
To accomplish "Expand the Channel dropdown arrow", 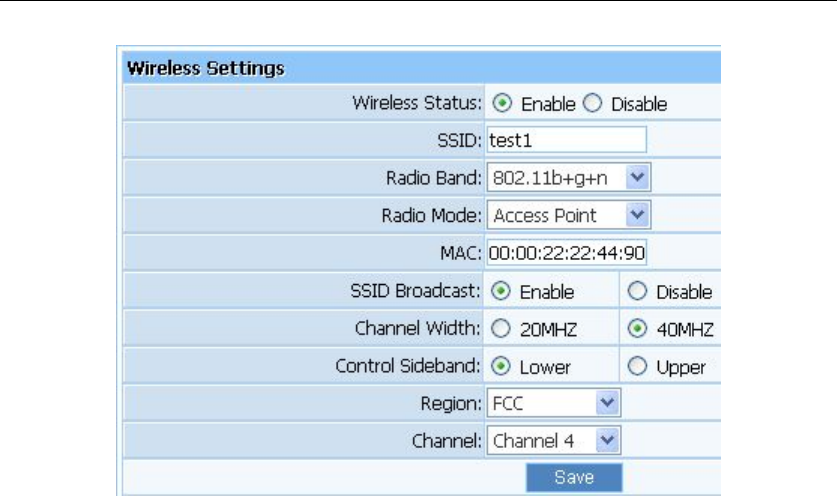I will pos(607,440).
